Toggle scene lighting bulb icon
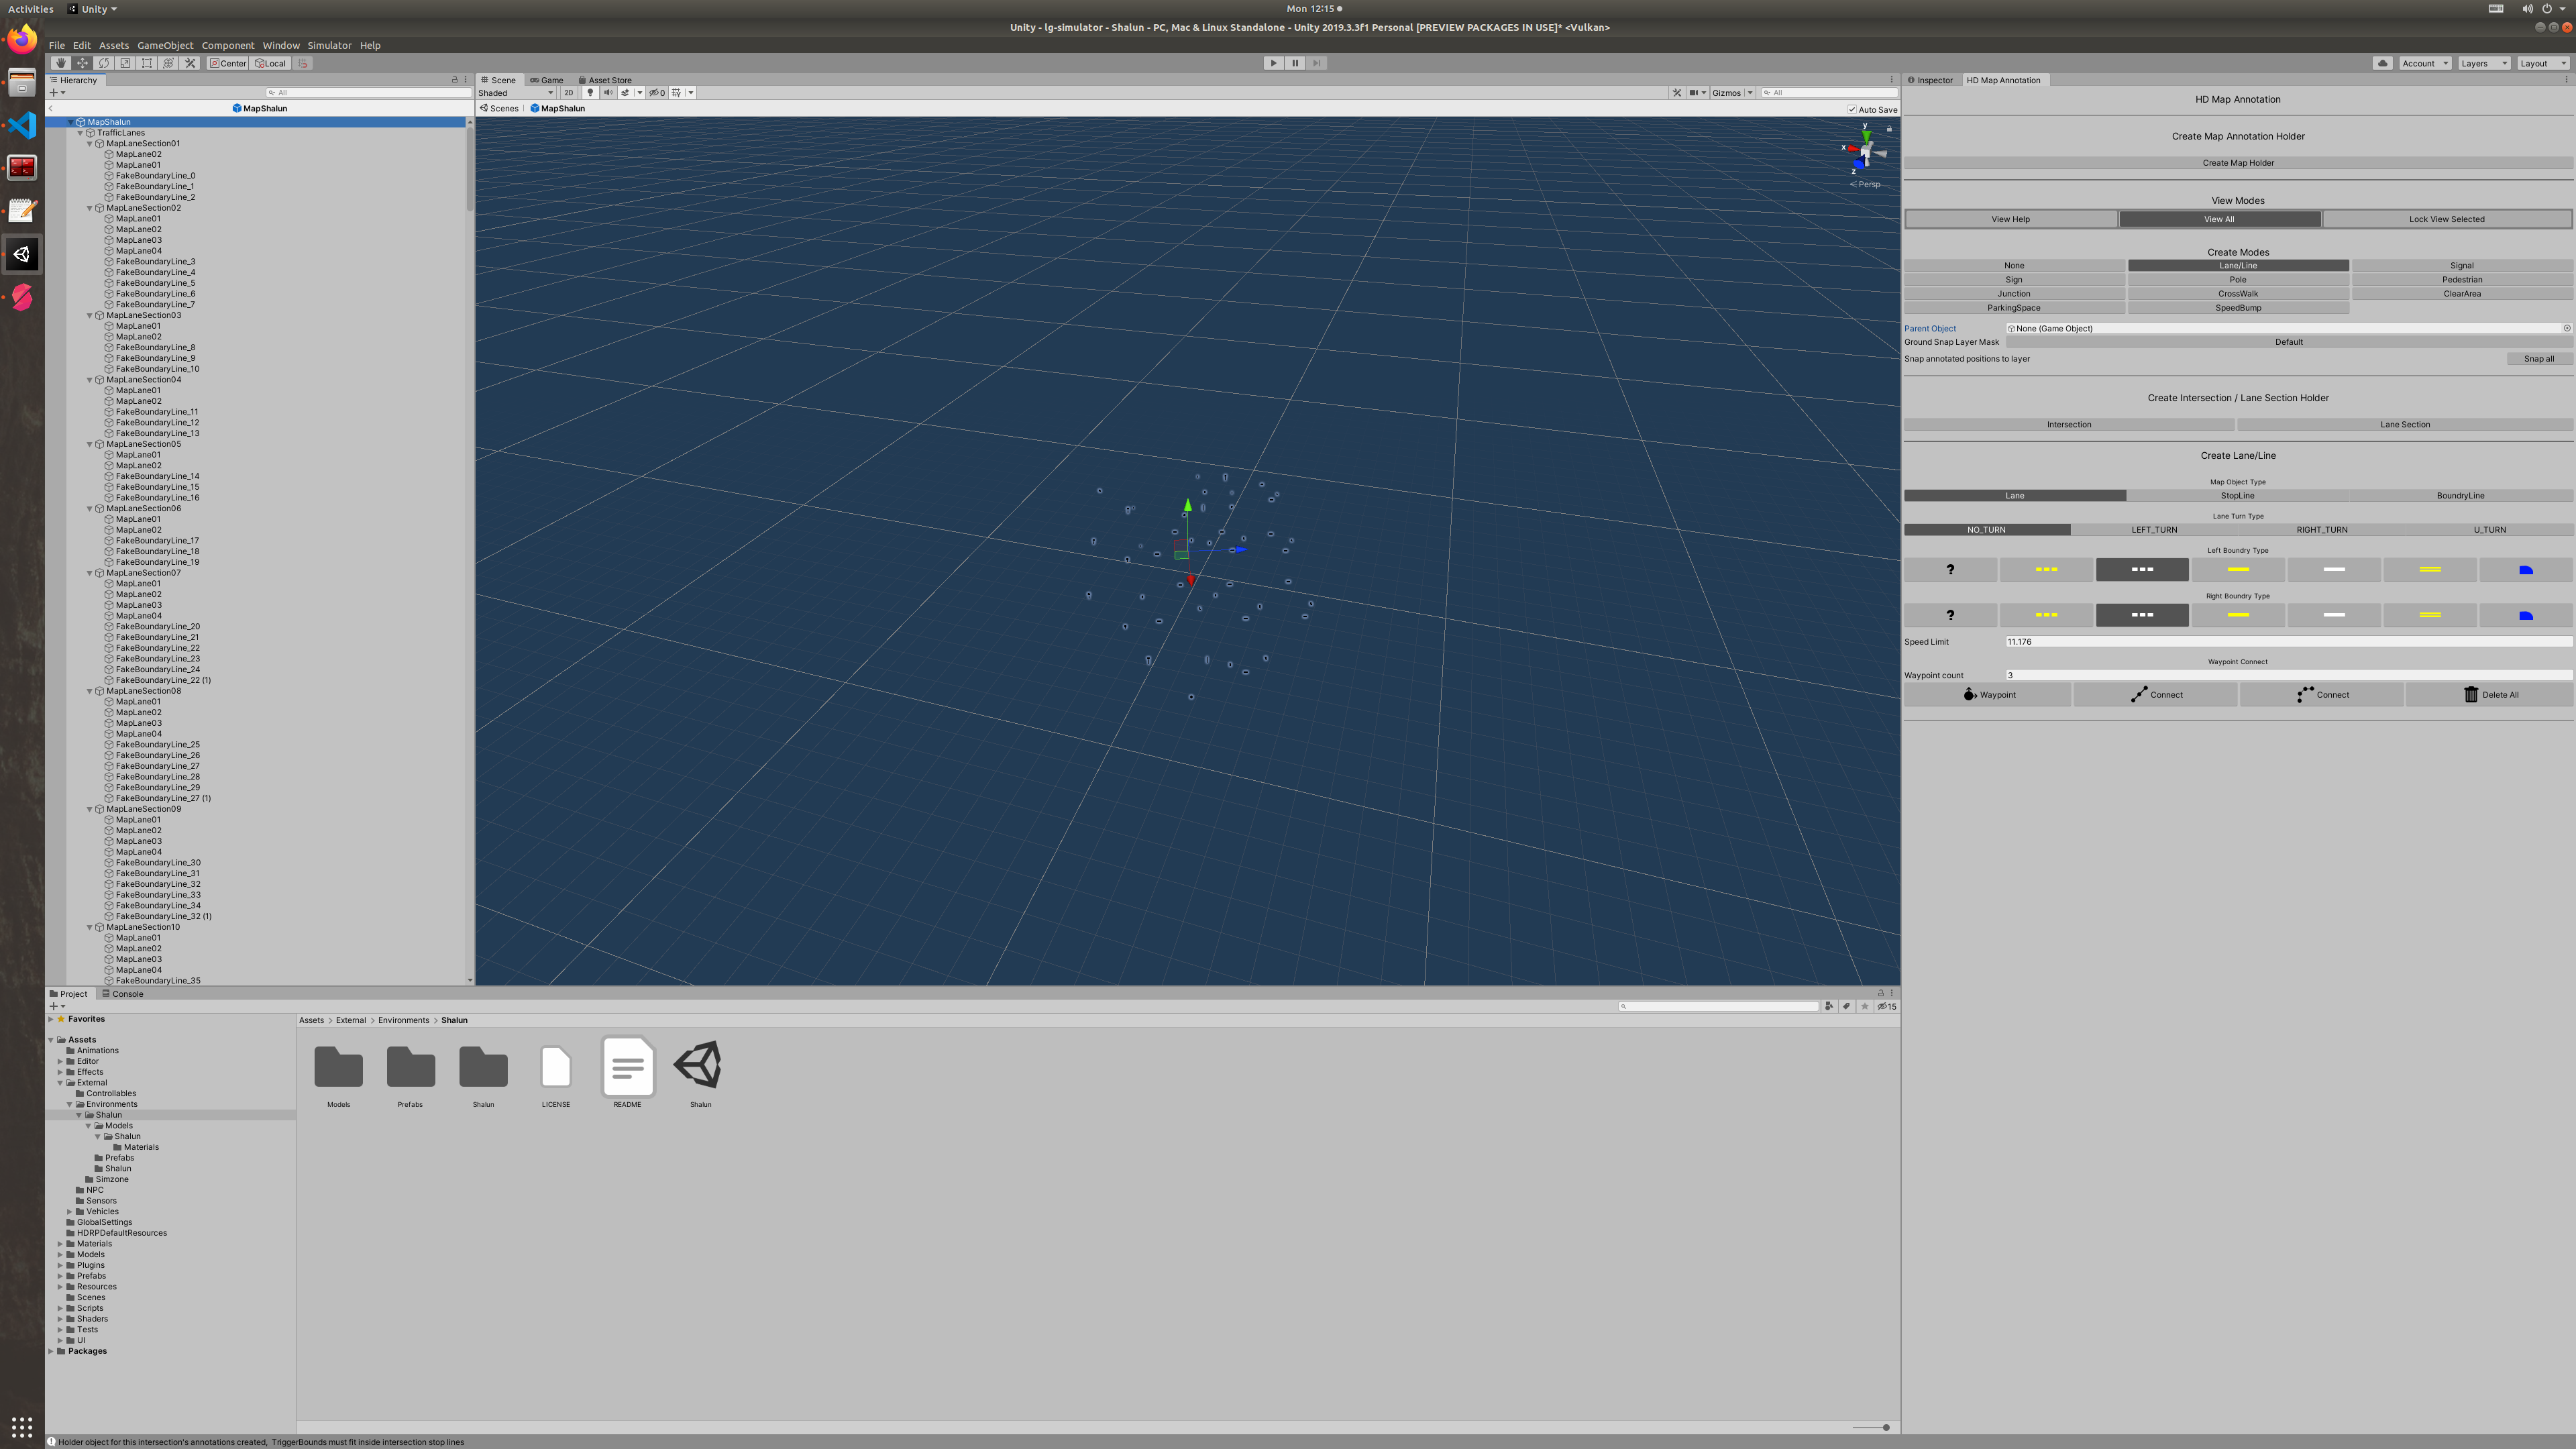This screenshot has height=1449, width=2576. pos(590,93)
